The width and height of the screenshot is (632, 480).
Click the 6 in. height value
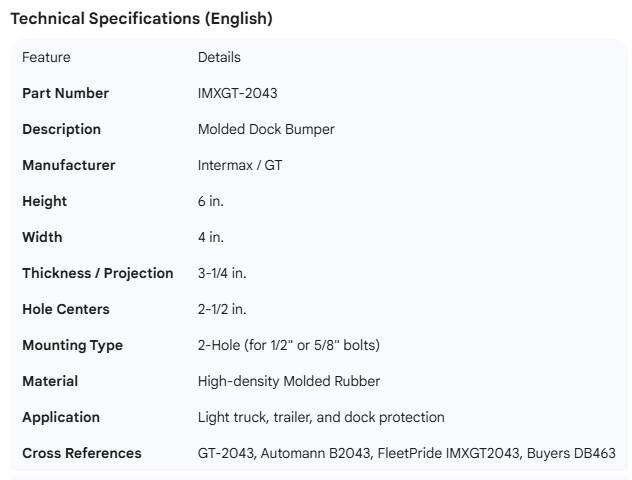(211, 201)
